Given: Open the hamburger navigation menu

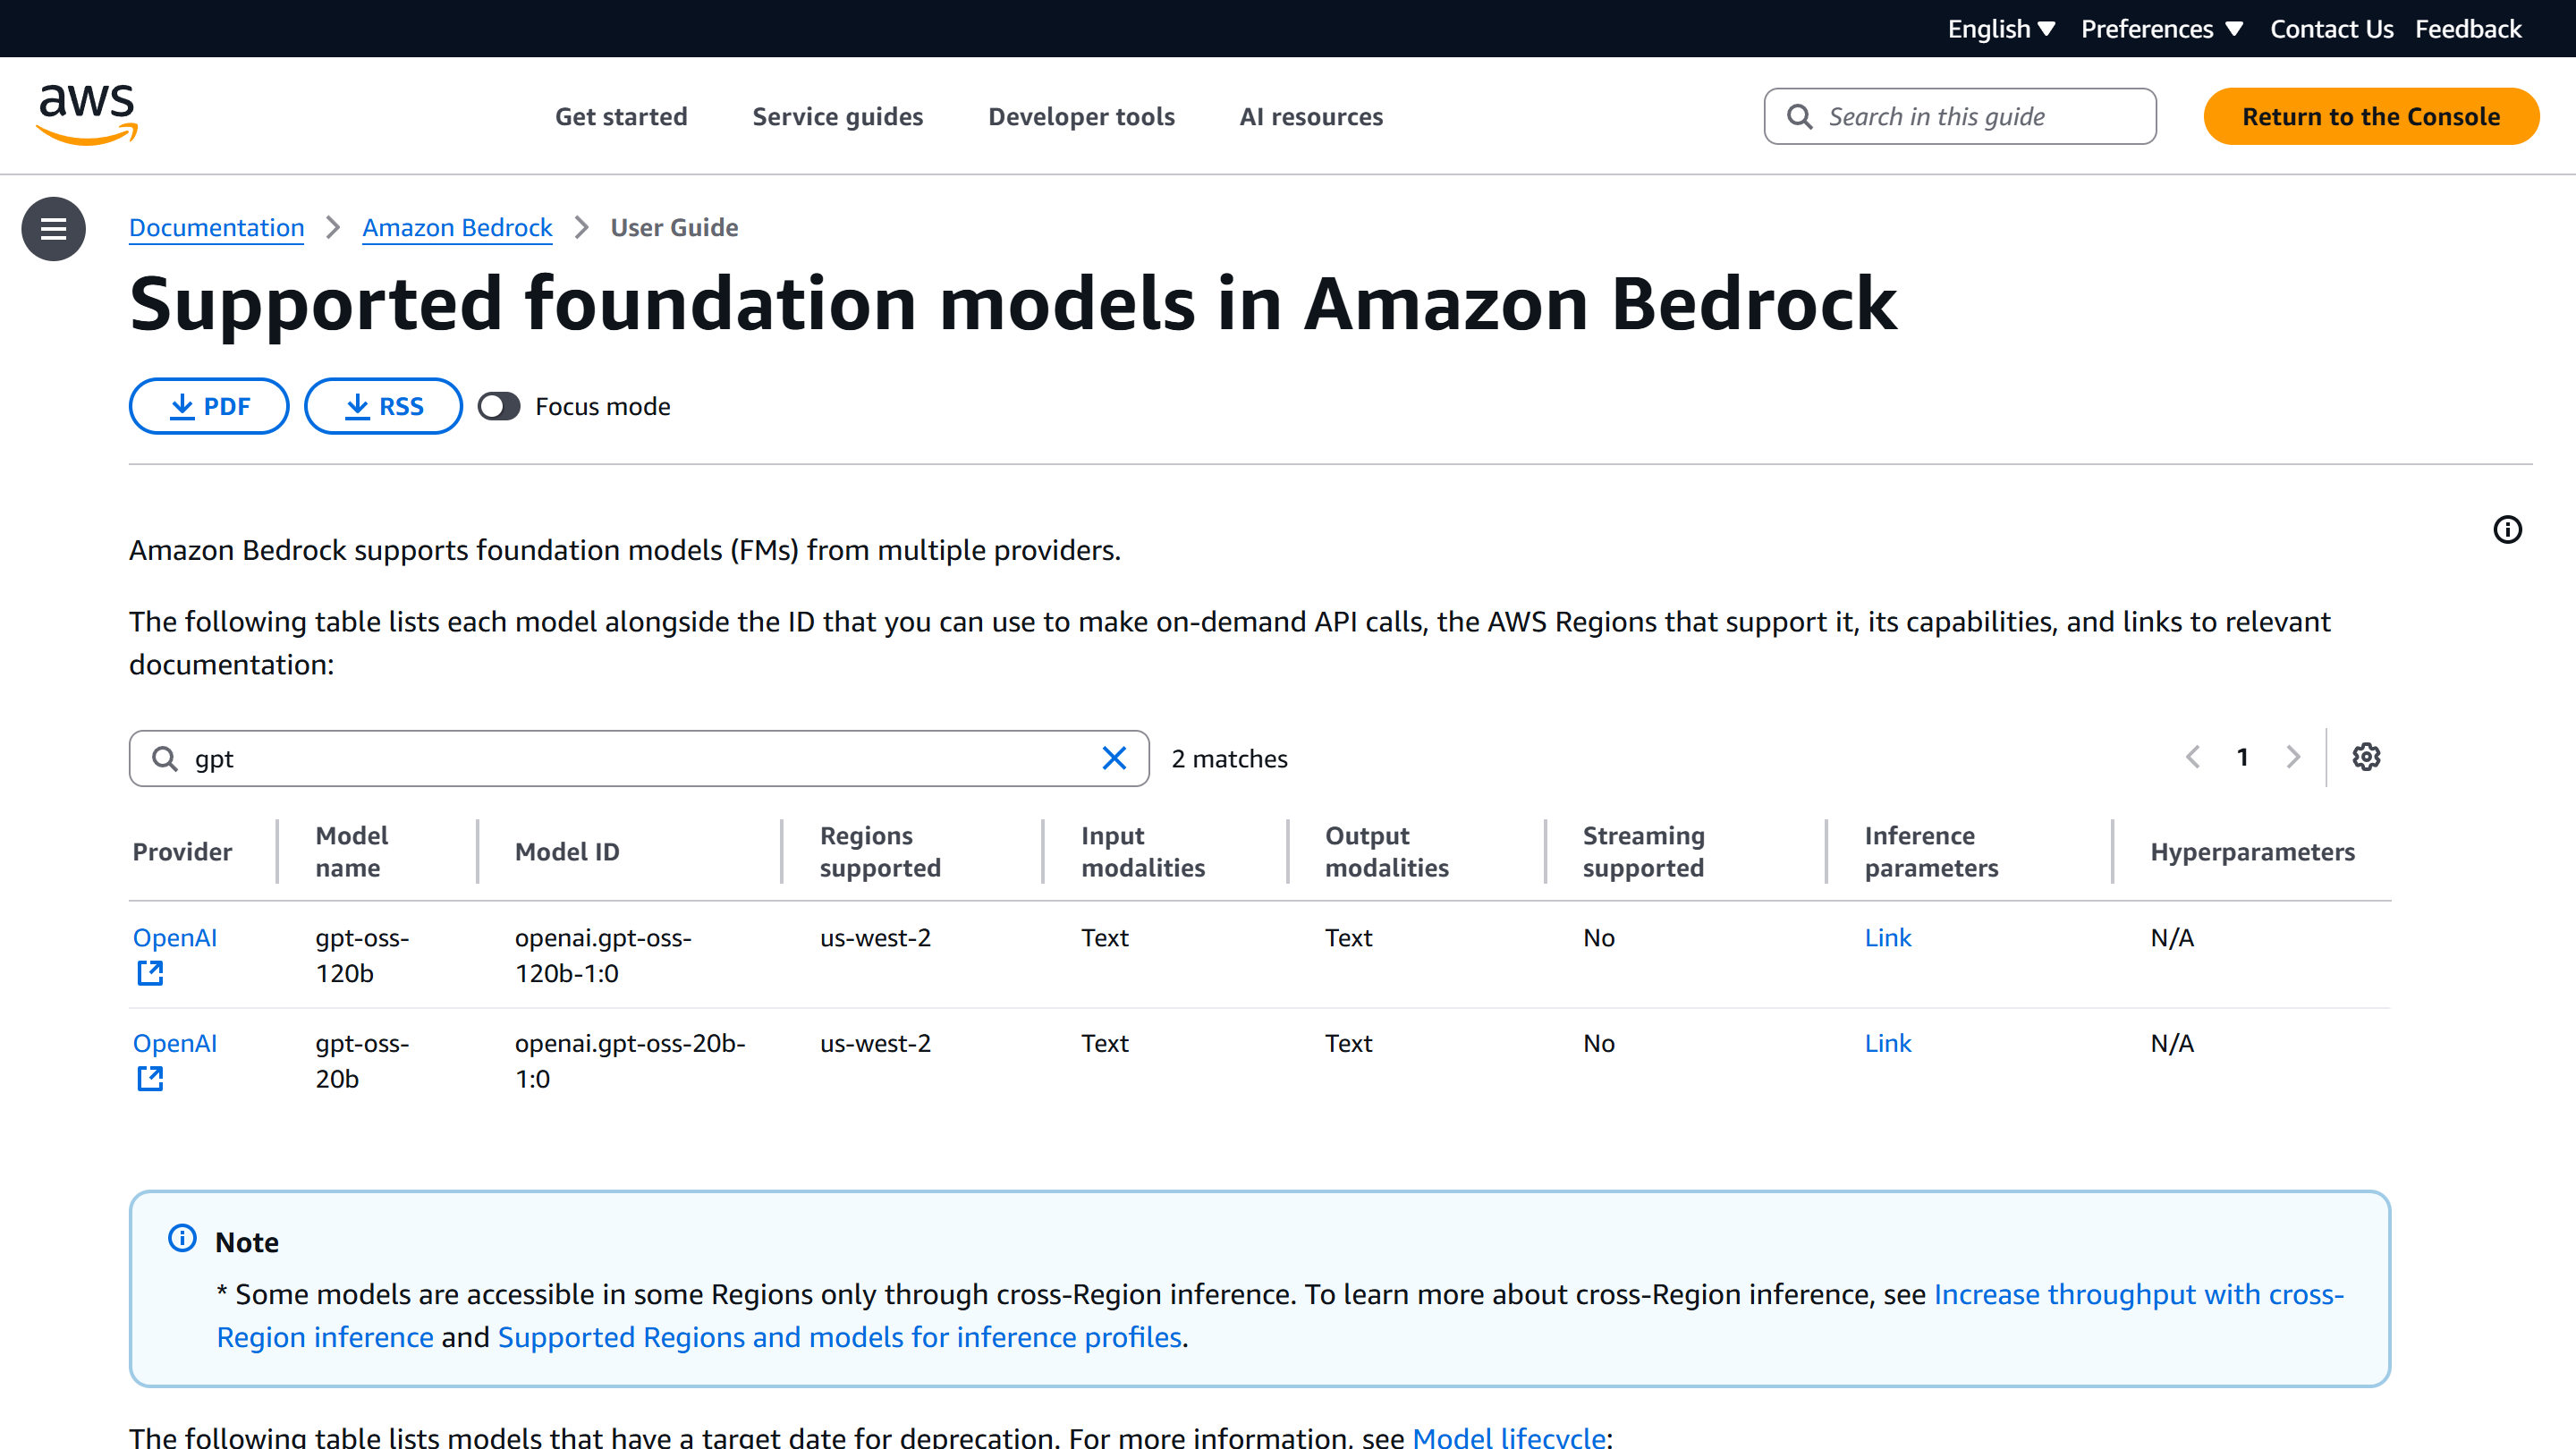Looking at the screenshot, I should (53, 229).
